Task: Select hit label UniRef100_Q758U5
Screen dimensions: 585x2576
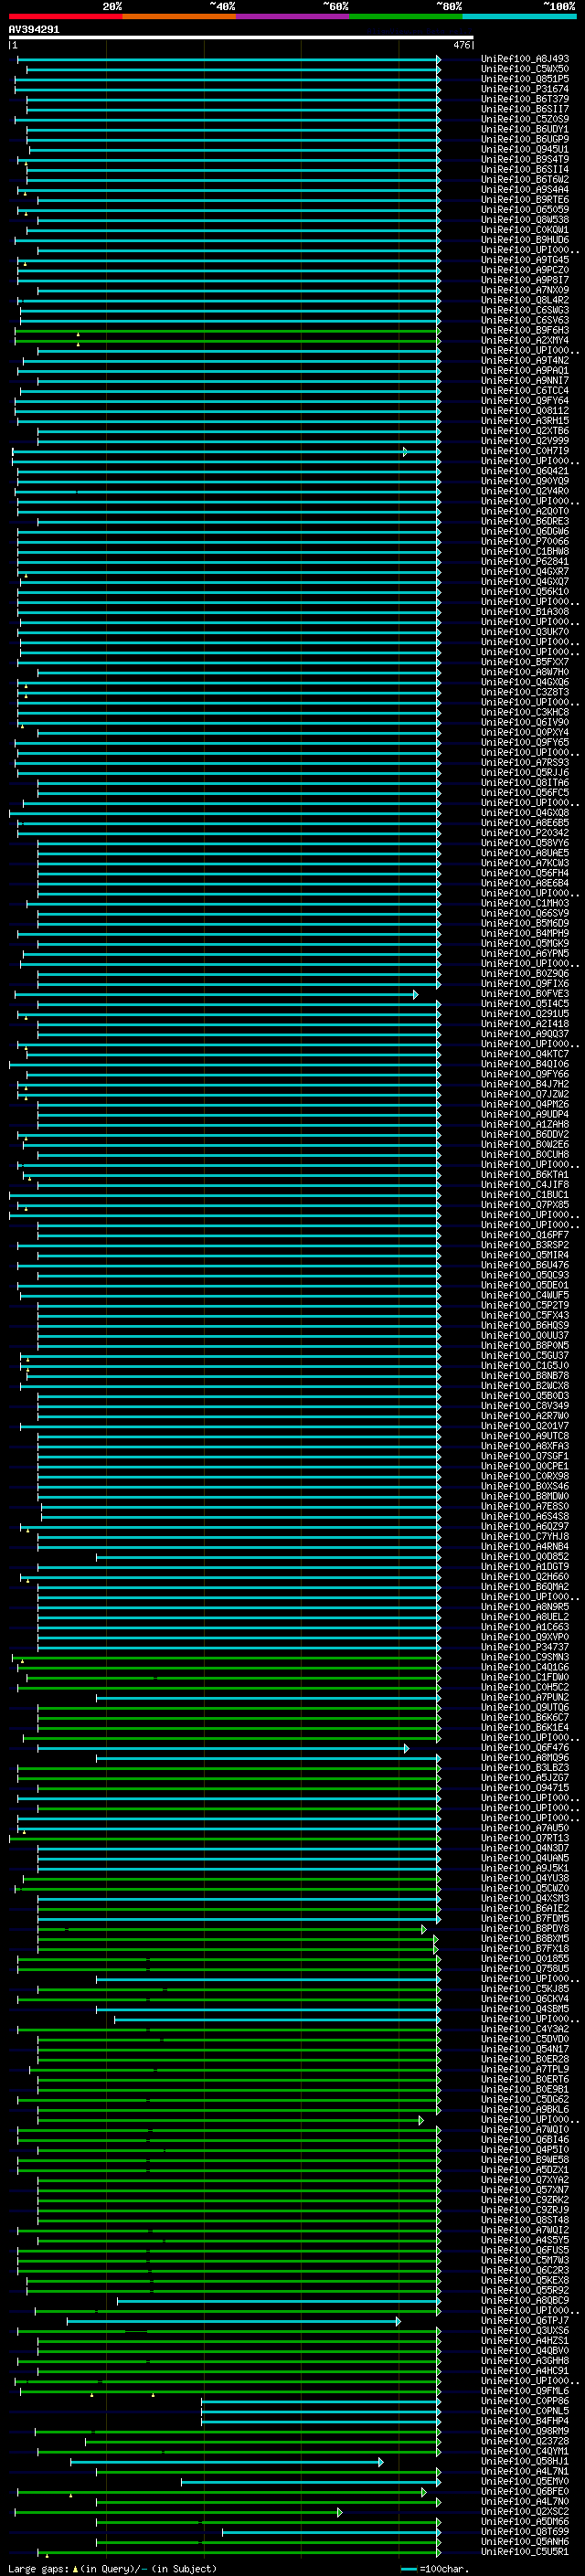Action: (x=525, y=1969)
